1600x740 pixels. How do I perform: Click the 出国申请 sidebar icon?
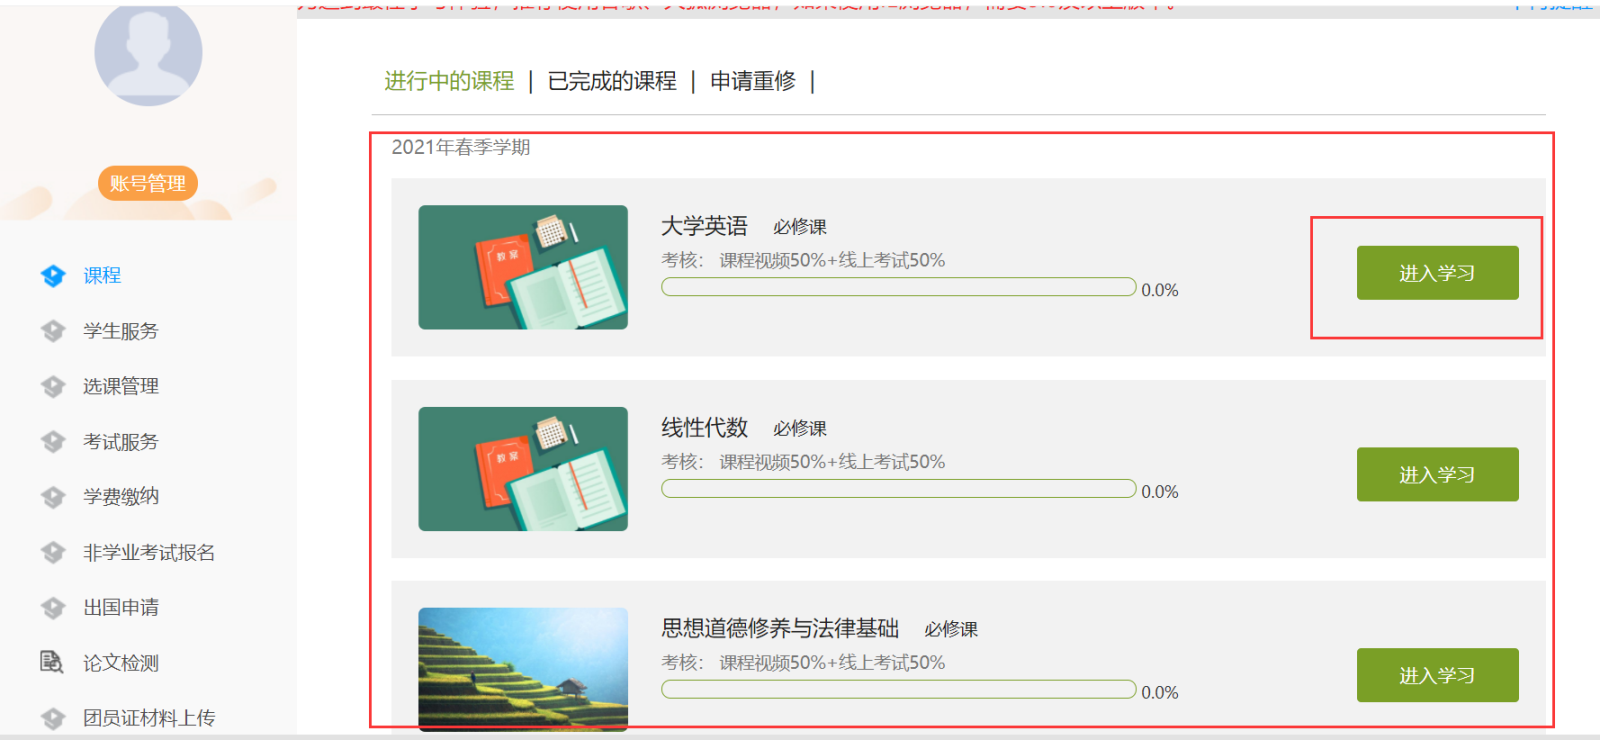53,608
